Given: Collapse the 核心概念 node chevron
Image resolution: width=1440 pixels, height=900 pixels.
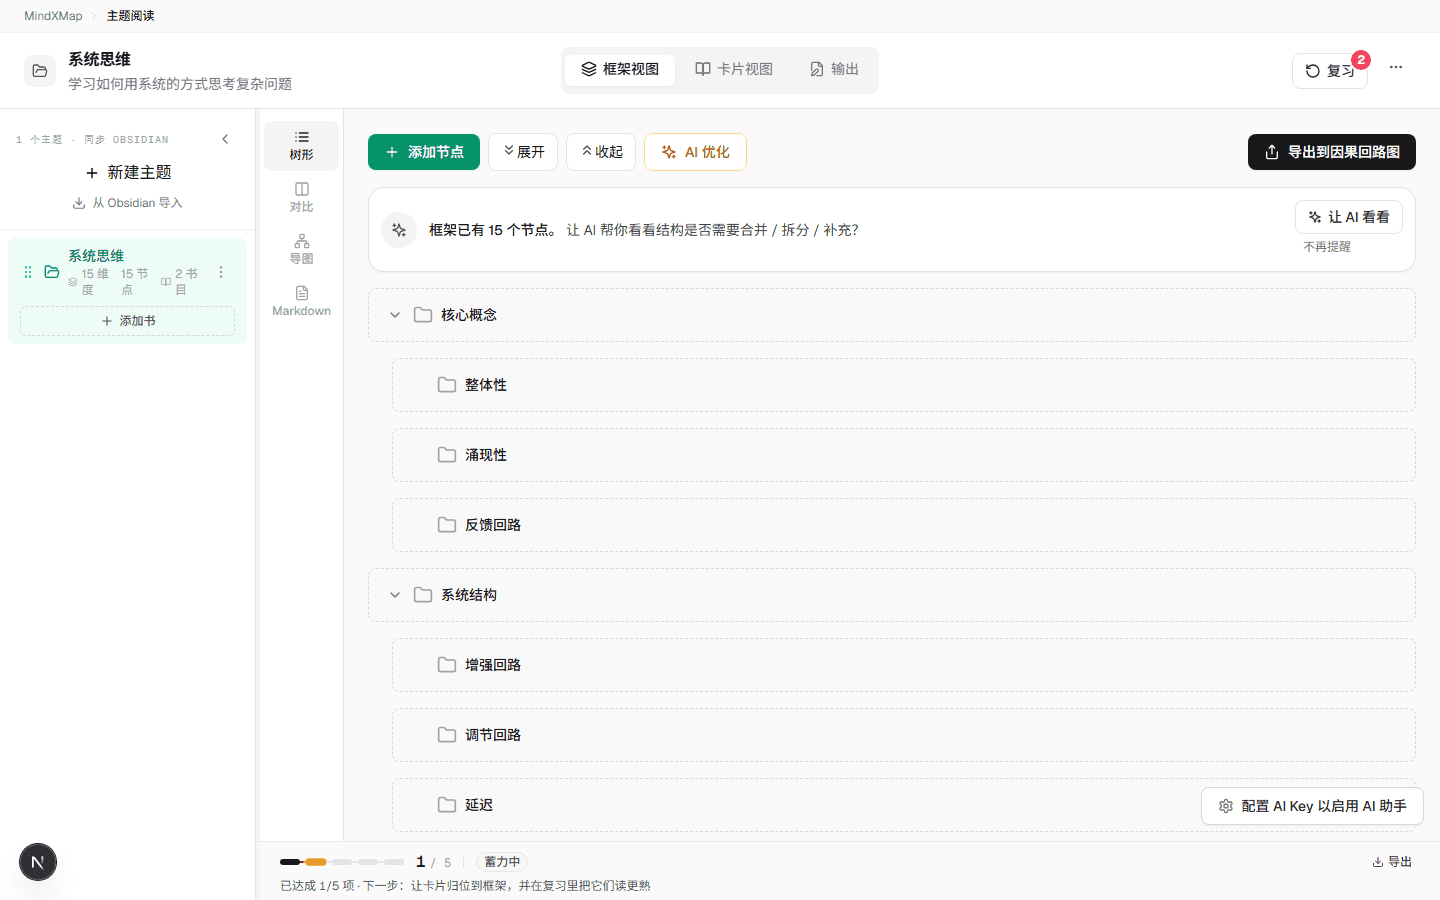Looking at the screenshot, I should pos(395,315).
